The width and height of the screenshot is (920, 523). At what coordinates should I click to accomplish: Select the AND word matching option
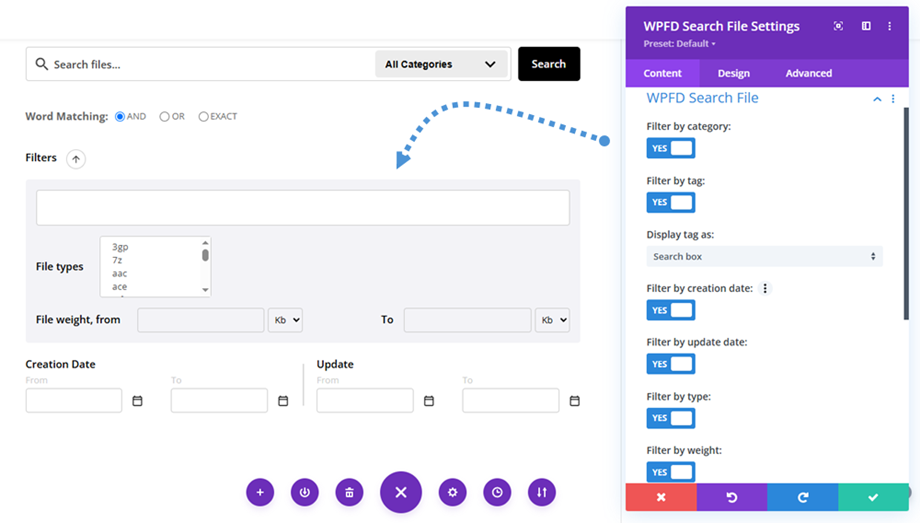pyautogui.click(x=120, y=116)
